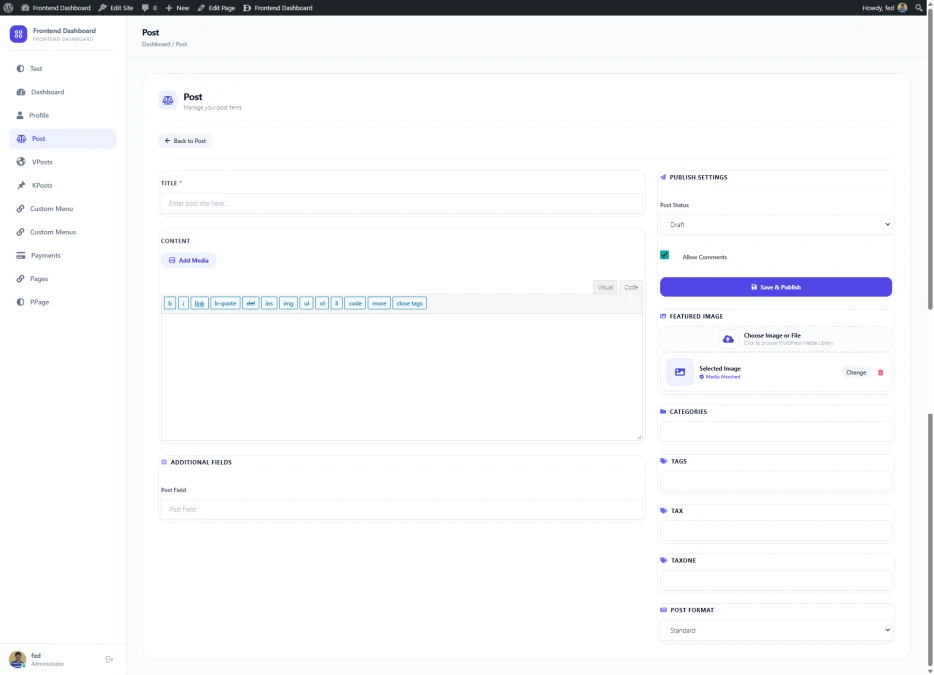The image size is (934, 675).
Task: Open the Post Format dropdown
Action: [x=776, y=630]
